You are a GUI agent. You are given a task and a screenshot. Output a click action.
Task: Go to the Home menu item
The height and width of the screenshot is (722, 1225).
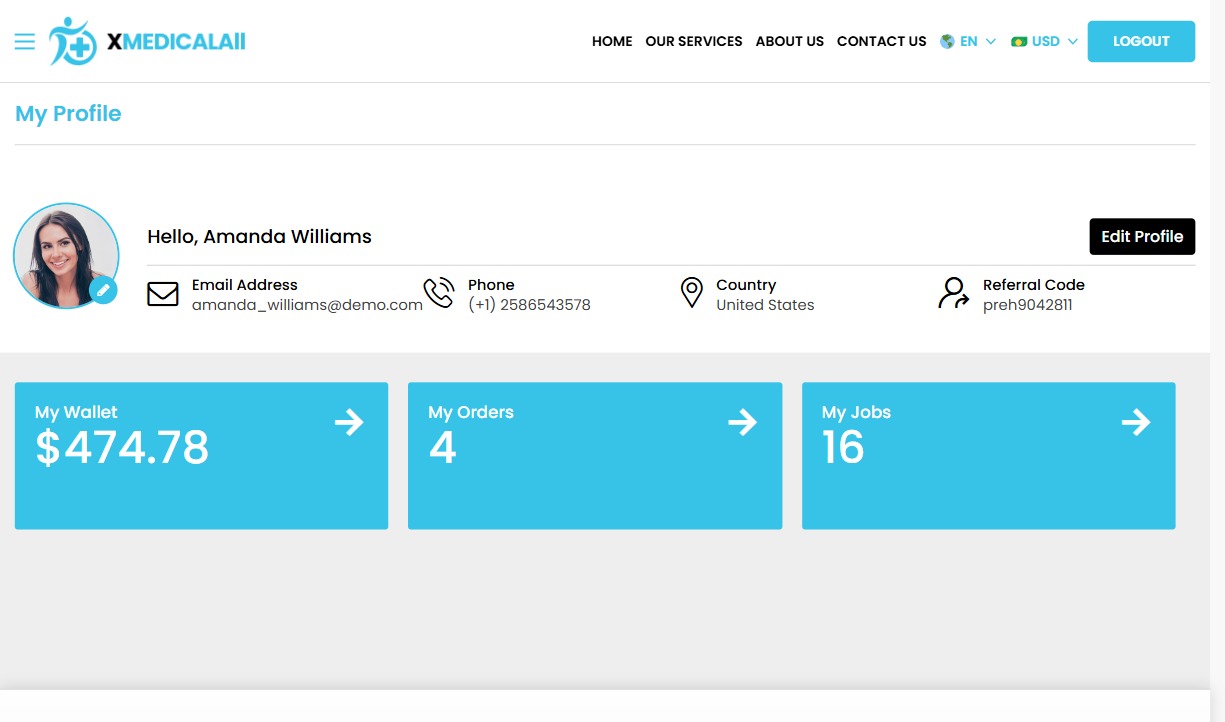coord(612,42)
